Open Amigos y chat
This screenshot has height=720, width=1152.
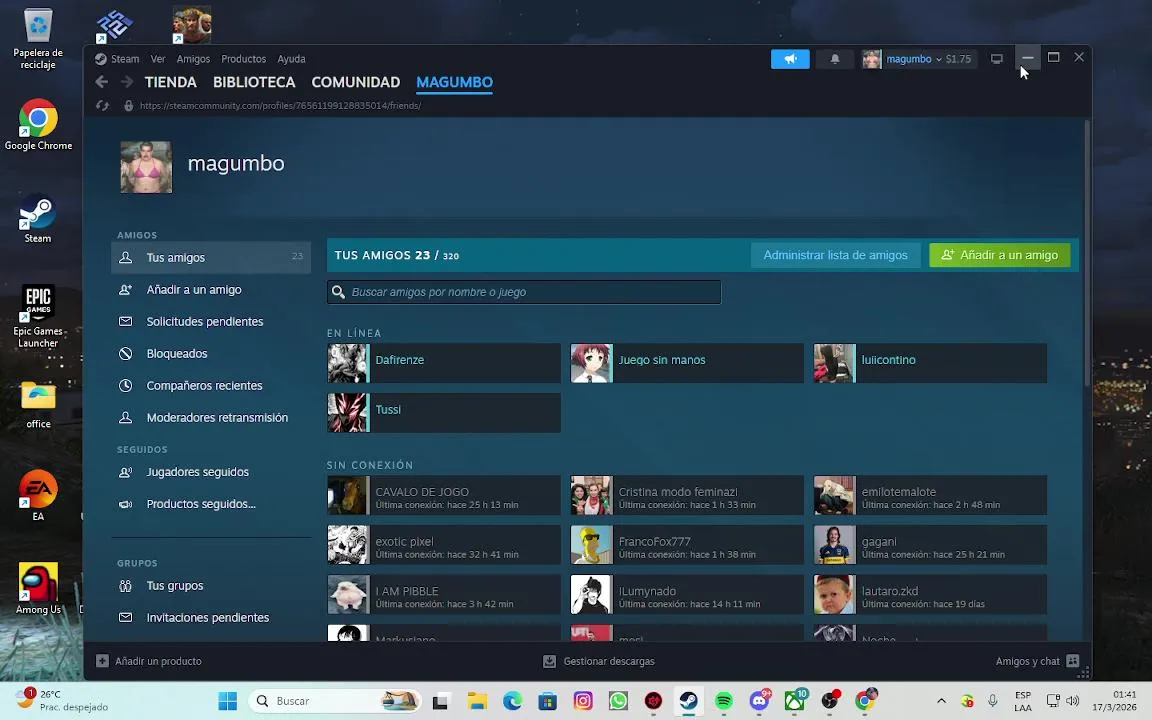click(1037, 661)
